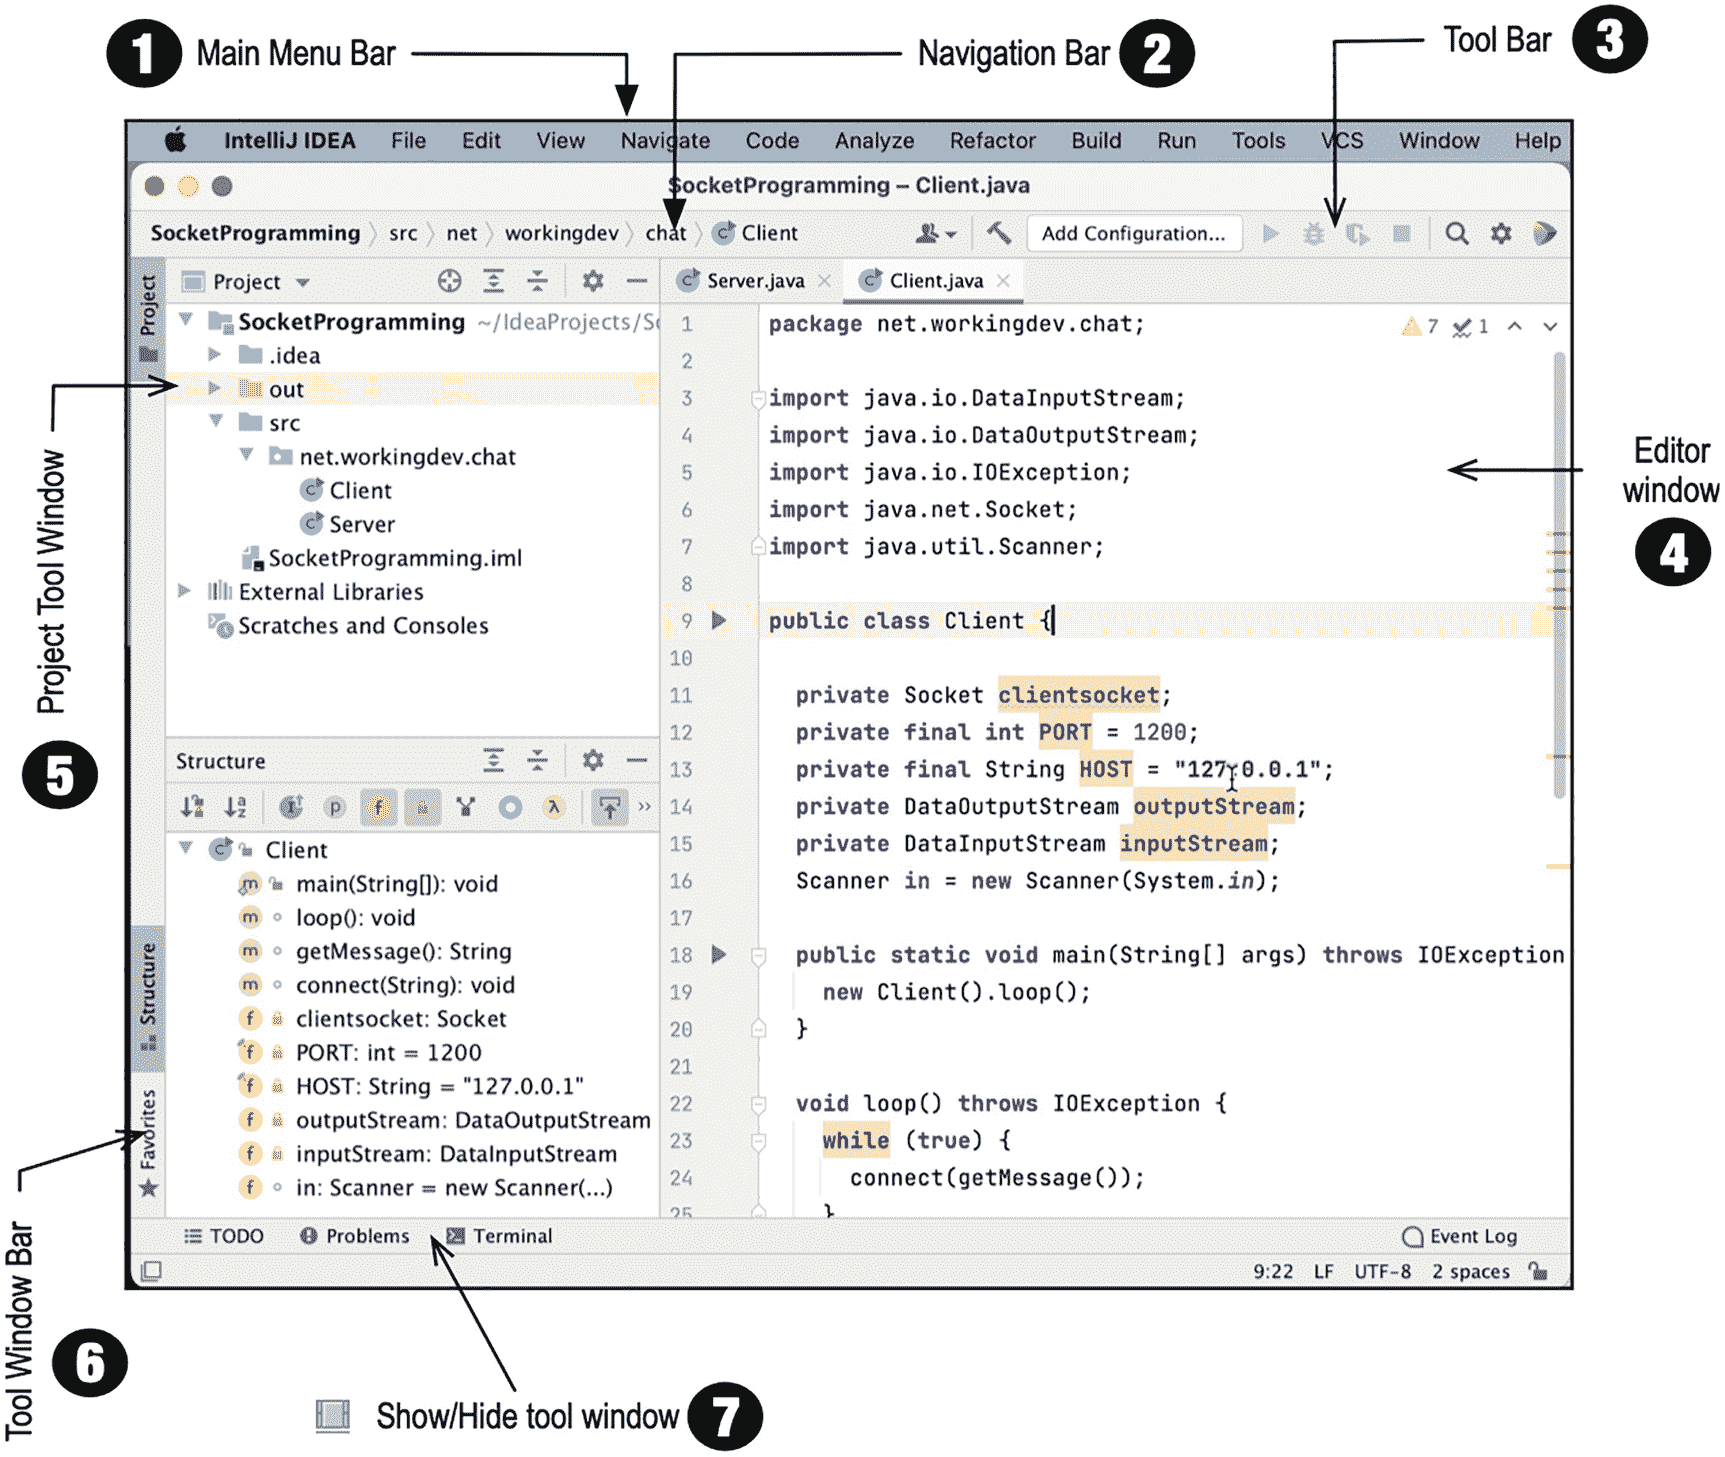1725x1457 pixels.
Task: Hide the Structure panel with minus icon
Action: pos(637,760)
